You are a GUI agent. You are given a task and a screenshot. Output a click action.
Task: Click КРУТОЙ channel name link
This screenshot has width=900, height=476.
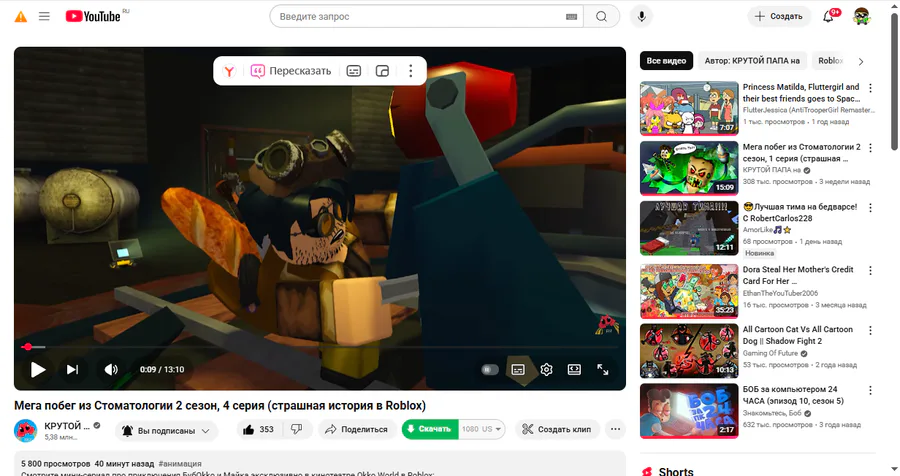click(67, 425)
